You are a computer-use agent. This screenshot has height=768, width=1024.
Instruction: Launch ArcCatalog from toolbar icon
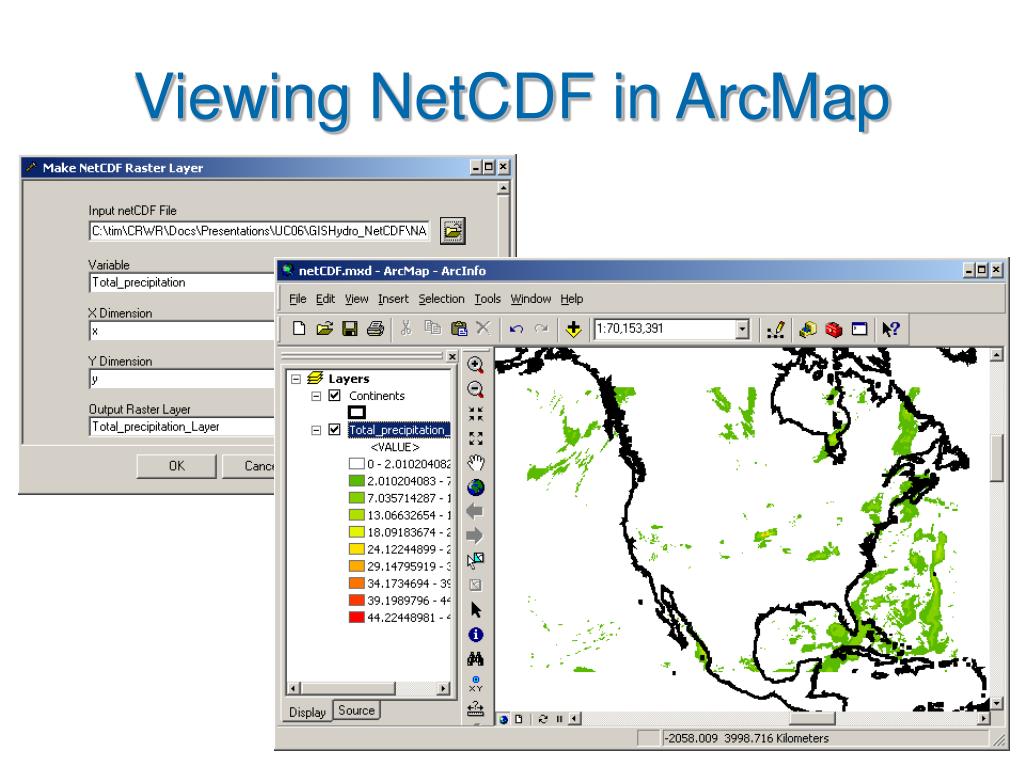click(x=808, y=329)
